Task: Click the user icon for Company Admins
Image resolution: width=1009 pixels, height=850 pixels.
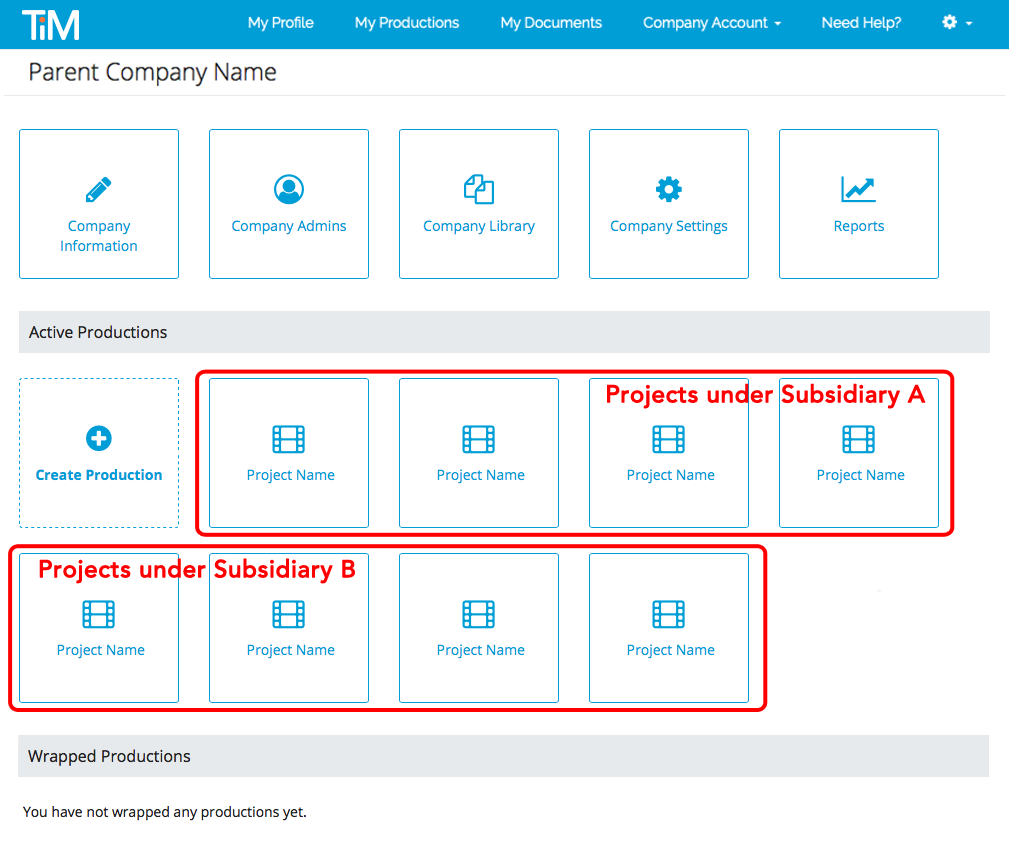Action: pos(289,189)
